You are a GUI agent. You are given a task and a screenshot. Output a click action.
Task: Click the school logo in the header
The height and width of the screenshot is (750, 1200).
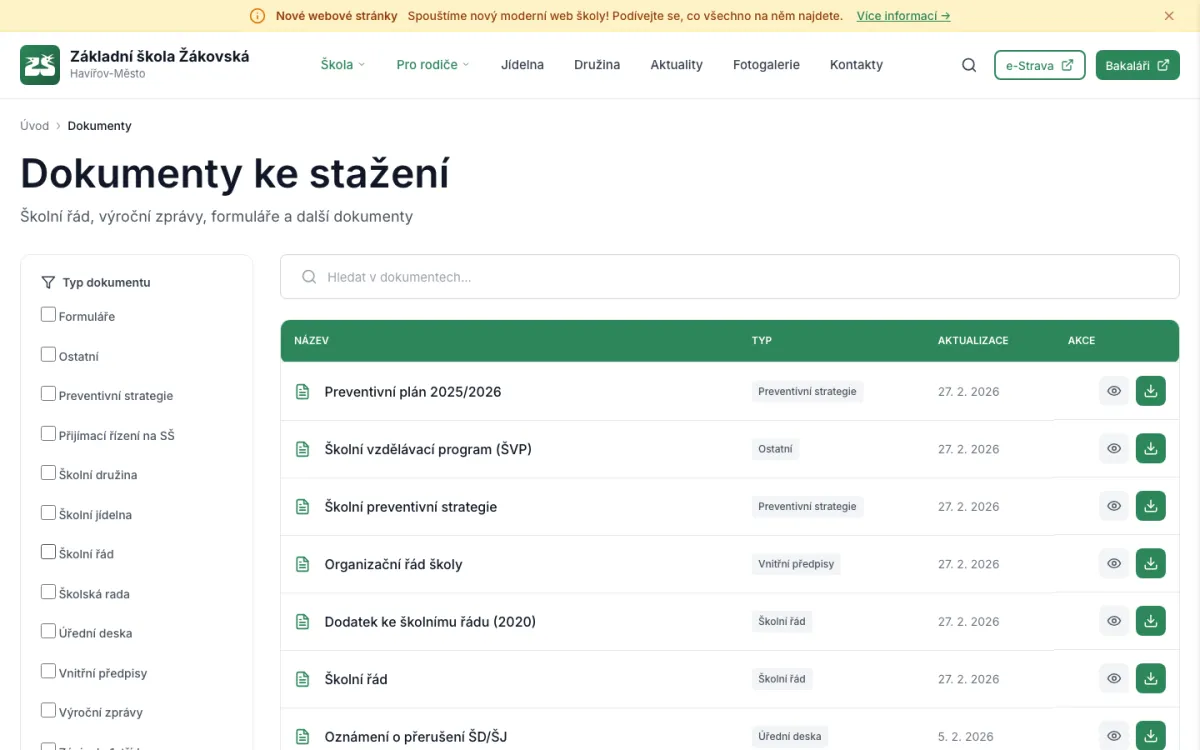pyautogui.click(x=40, y=64)
